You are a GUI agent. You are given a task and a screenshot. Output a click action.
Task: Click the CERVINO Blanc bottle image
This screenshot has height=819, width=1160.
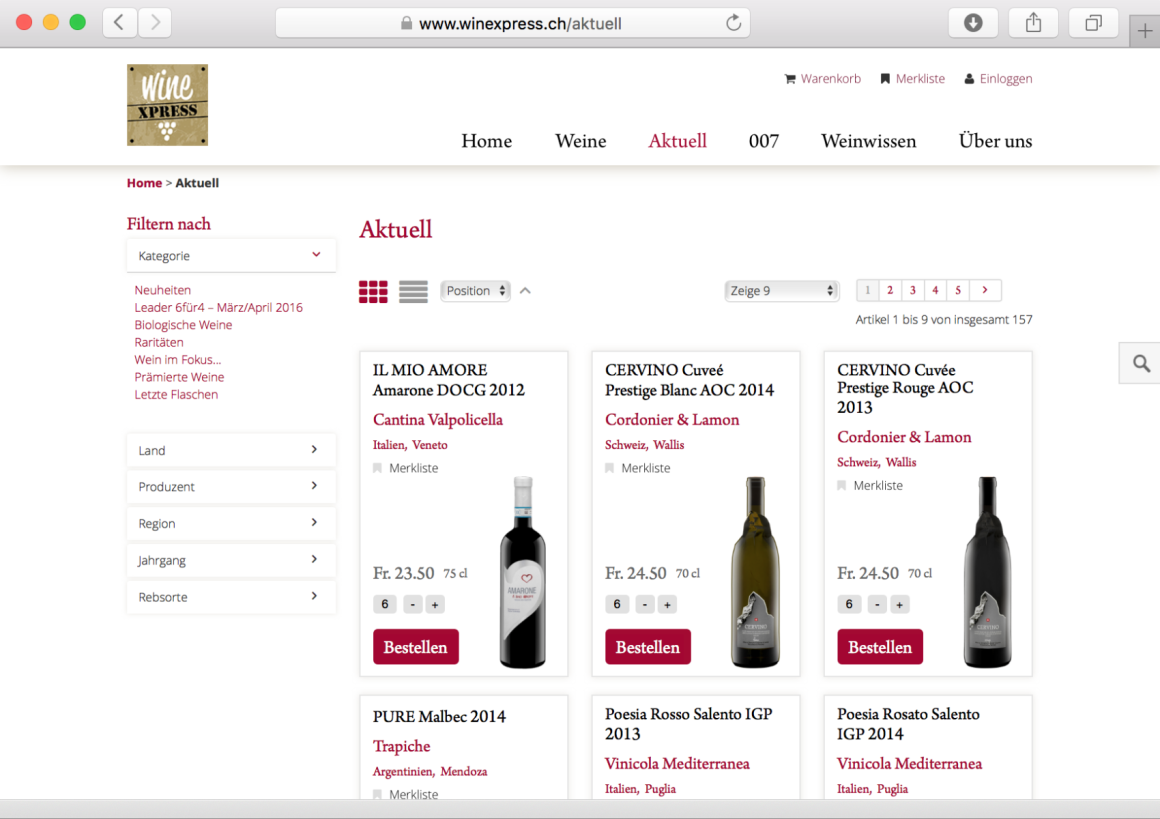point(755,572)
